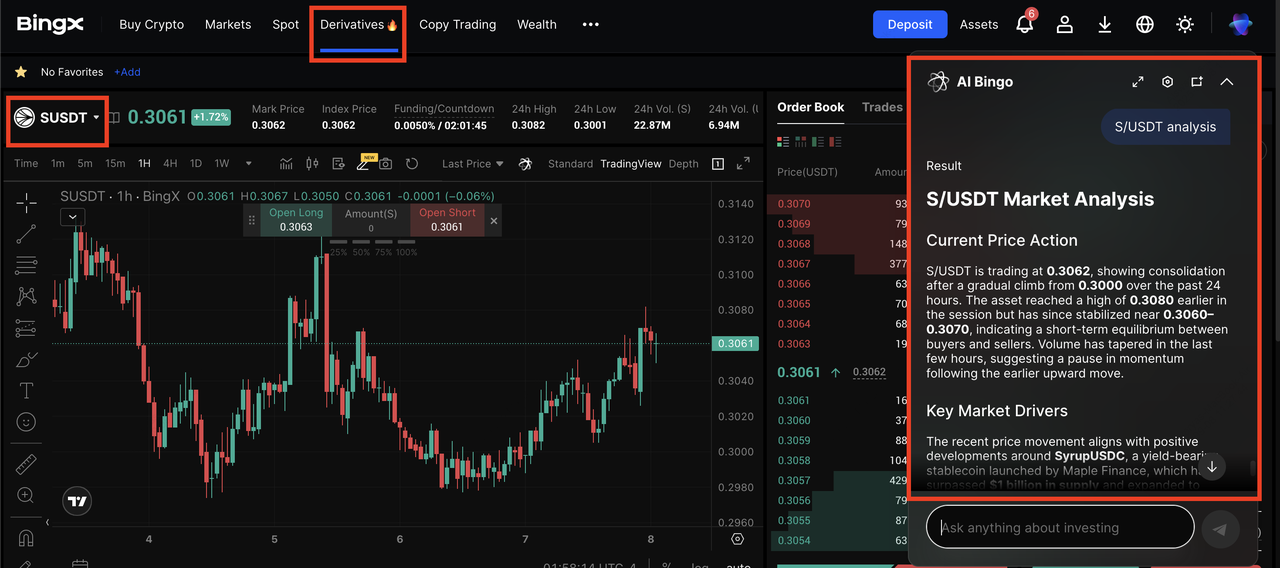
Task: Collapse the chart legend chevron
Action: tap(71, 216)
